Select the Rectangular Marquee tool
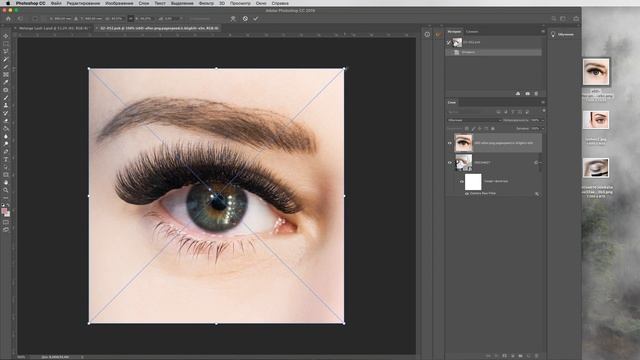640x360 pixels. pos(6,44)
